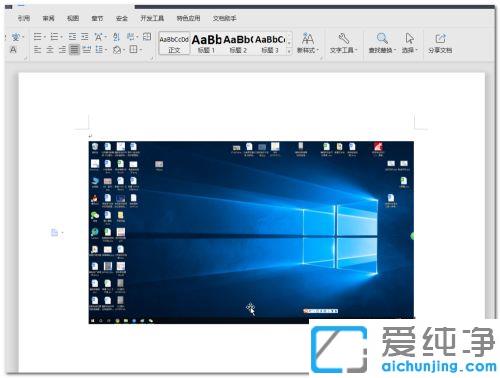Apply the 标题 2 style
The image size is (500, 378).
pos(238,44)
